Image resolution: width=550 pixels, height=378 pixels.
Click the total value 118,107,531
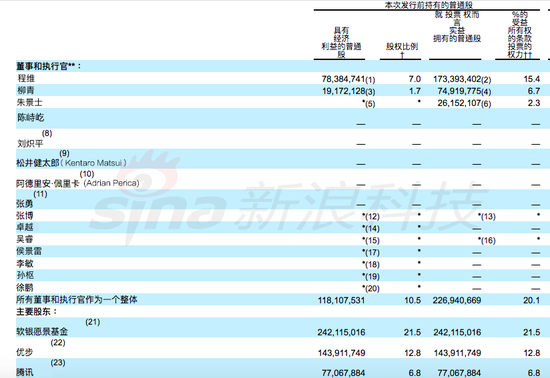coord(341,301)
